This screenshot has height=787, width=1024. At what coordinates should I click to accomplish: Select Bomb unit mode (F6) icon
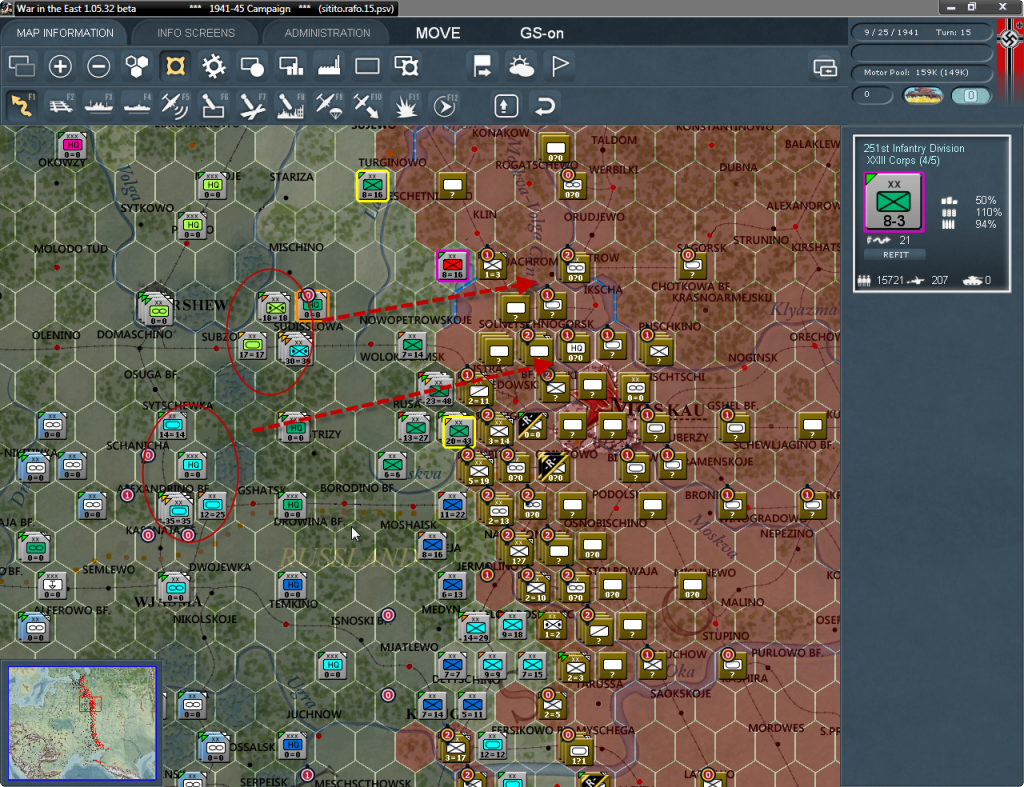coord(214,105)
